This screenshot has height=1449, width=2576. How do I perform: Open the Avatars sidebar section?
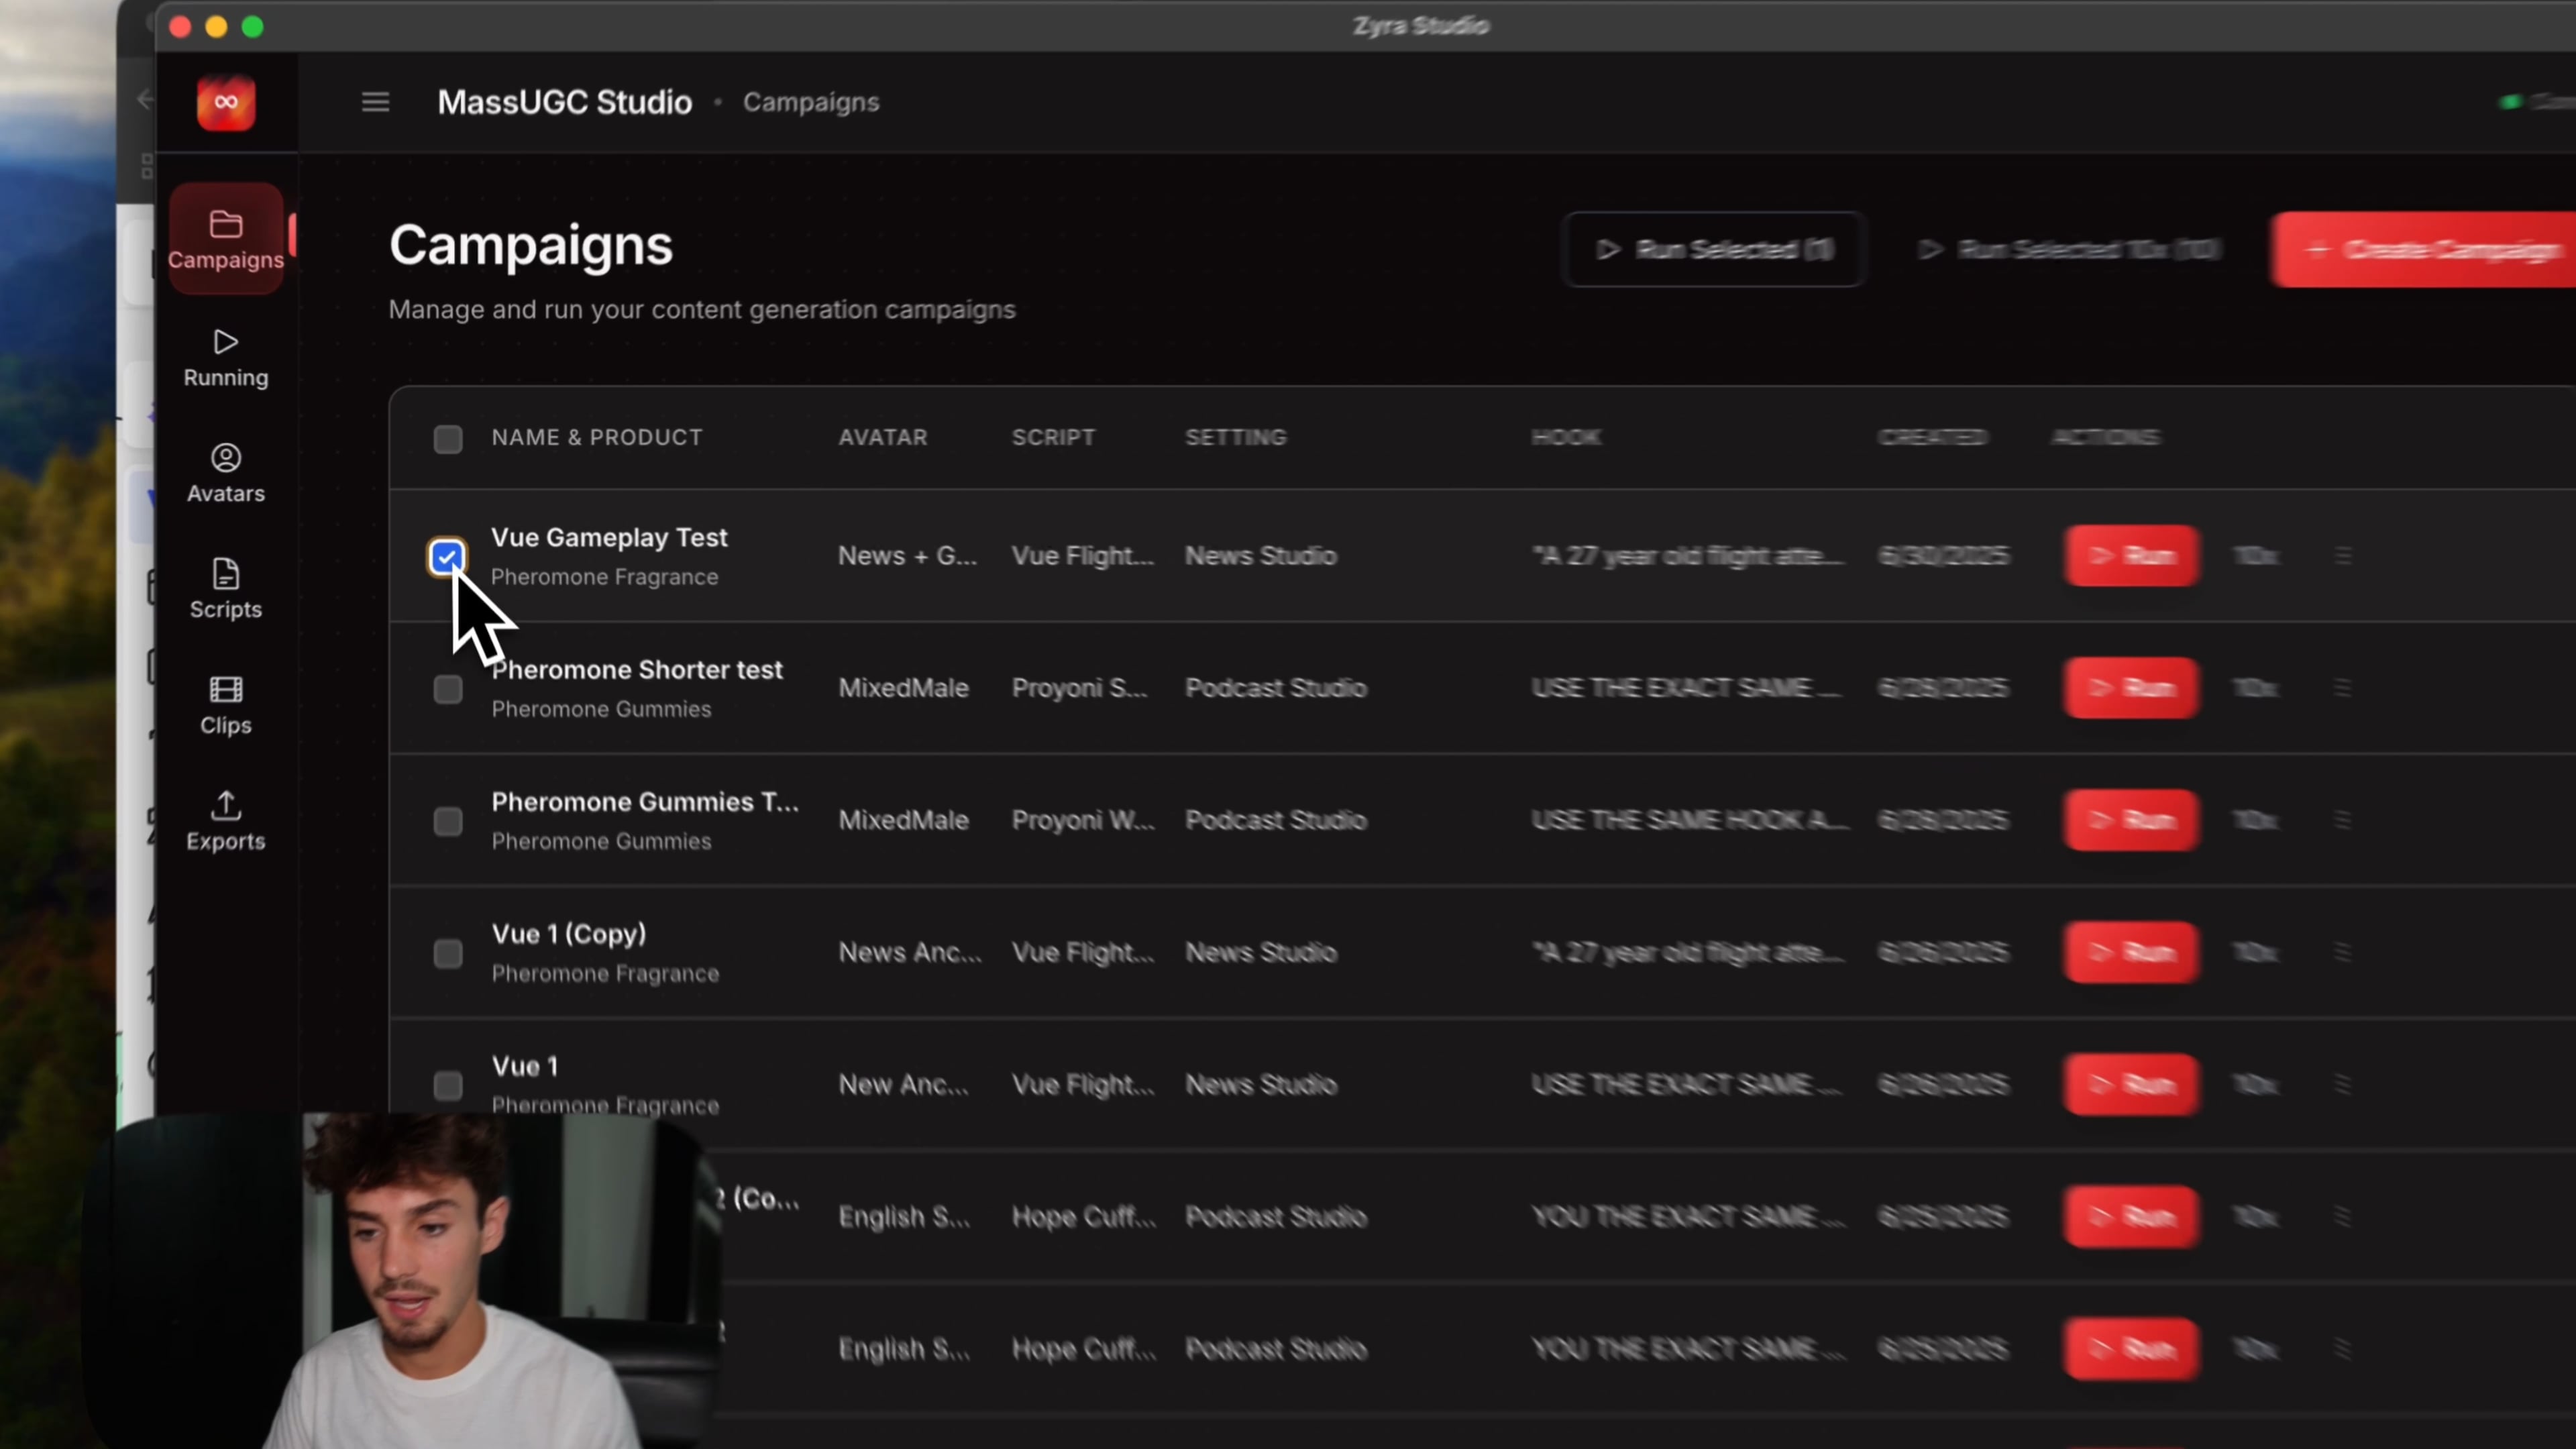225,473
